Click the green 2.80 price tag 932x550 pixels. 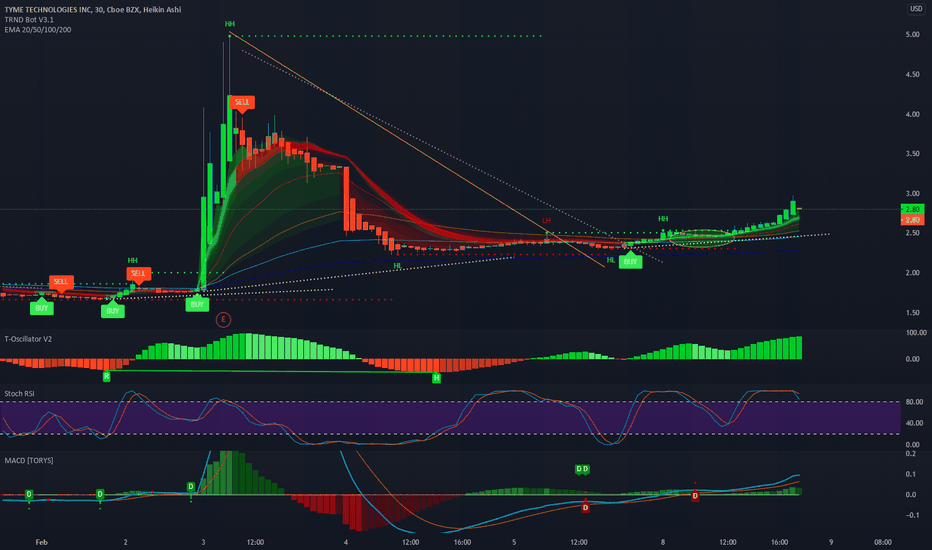tap(912, 209)
